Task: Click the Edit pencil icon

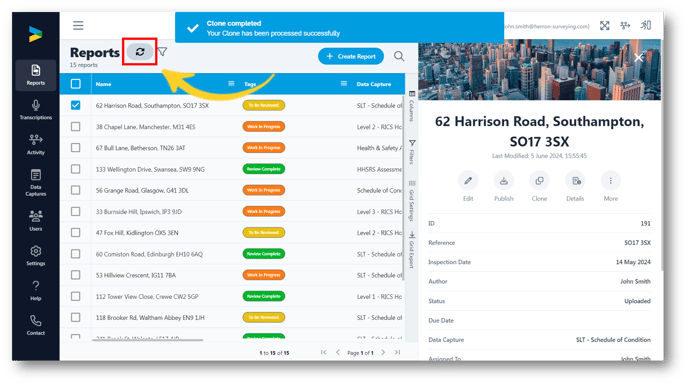Action: [468, 181]
